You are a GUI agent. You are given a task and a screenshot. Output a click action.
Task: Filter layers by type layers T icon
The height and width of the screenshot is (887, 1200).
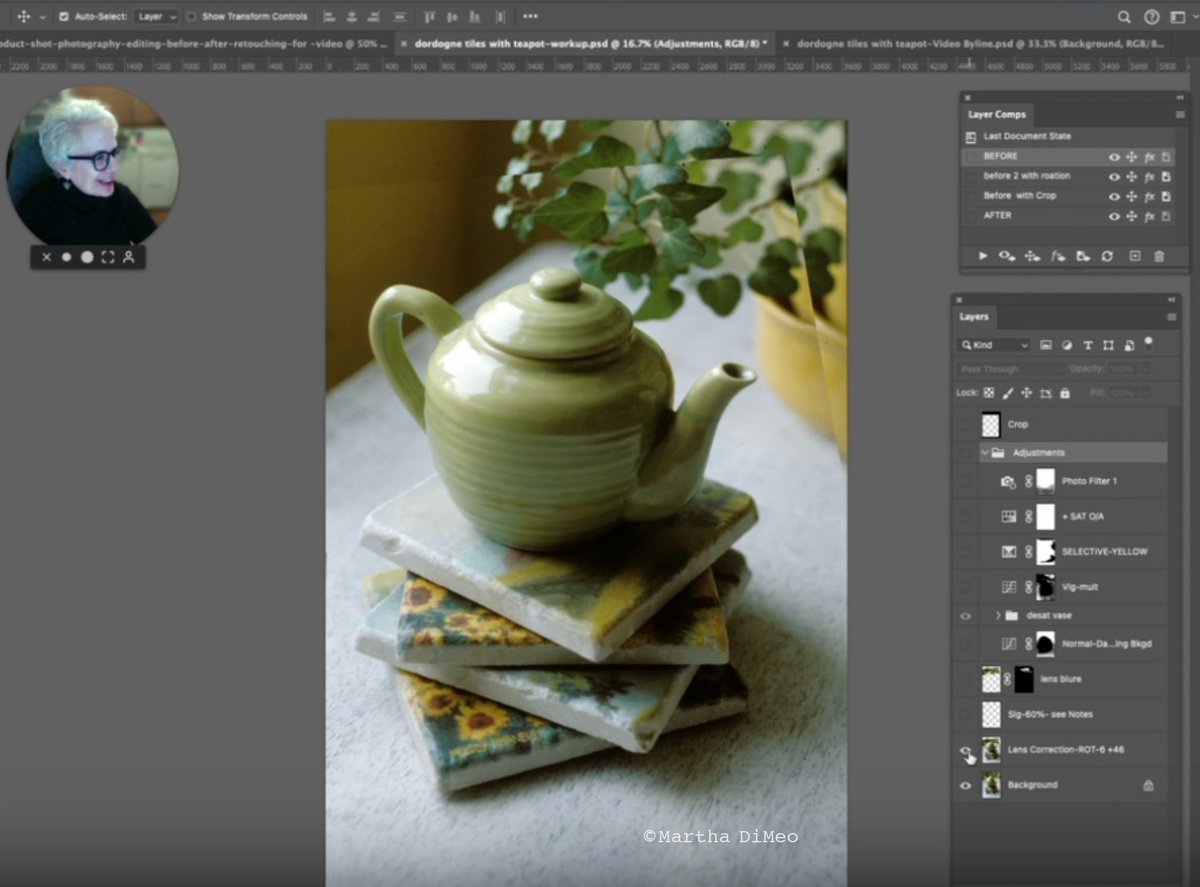1088,345
